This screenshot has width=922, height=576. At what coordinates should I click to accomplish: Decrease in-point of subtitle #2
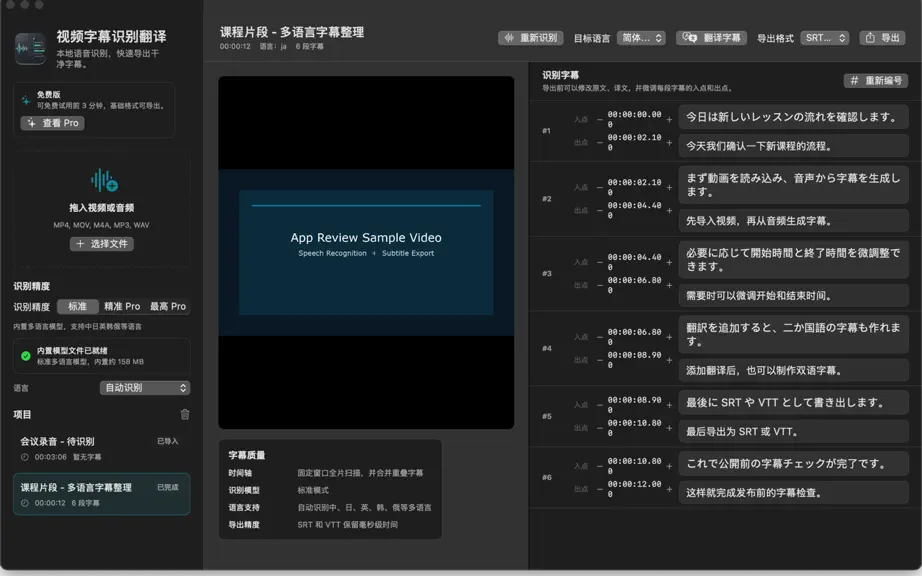(599, 187)
